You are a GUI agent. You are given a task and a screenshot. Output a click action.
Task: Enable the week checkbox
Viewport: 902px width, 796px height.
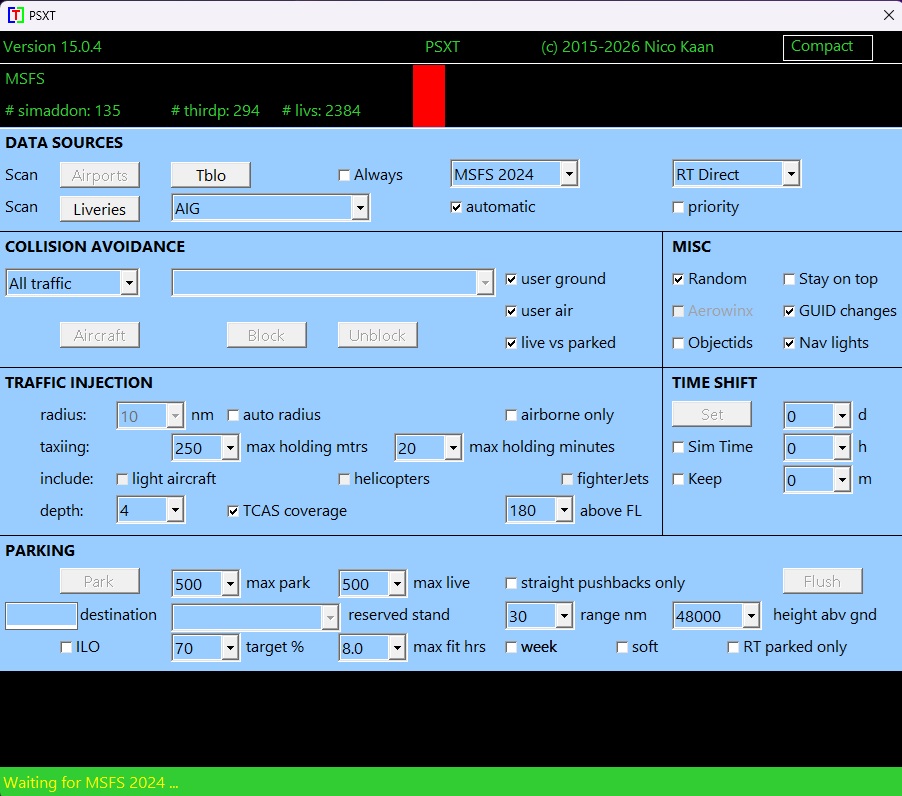coord(511,648)
